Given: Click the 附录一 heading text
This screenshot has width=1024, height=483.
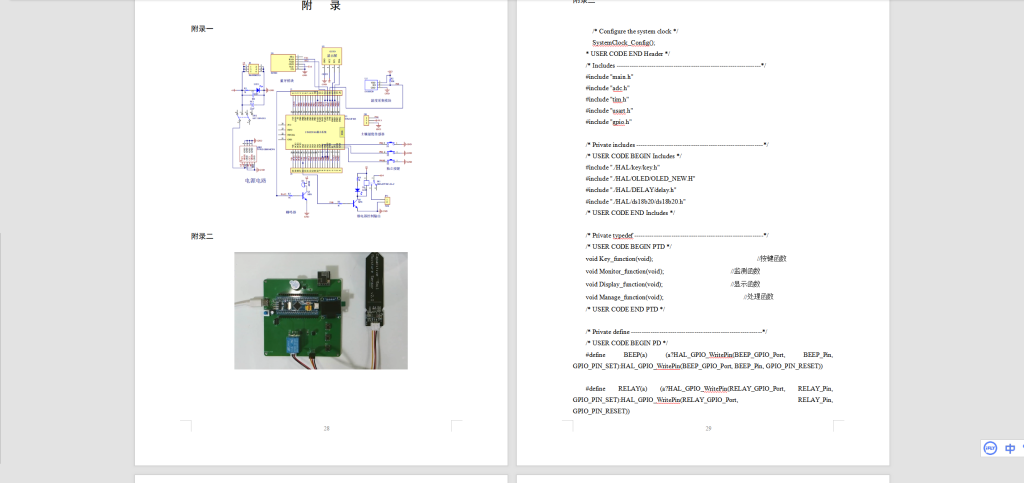Looking at the screenshot, I should click(202, 29).
